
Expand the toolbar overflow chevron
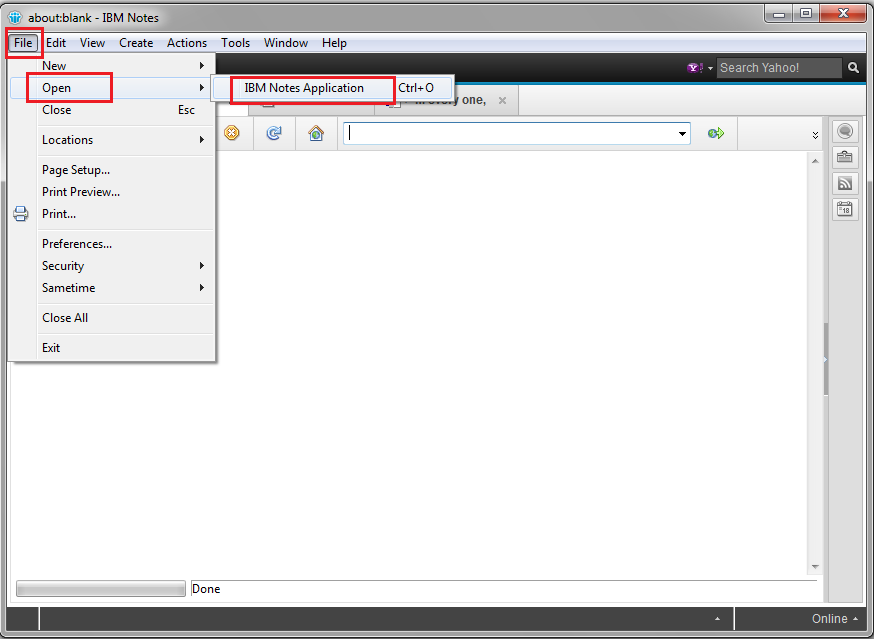(x=815, y=135)
